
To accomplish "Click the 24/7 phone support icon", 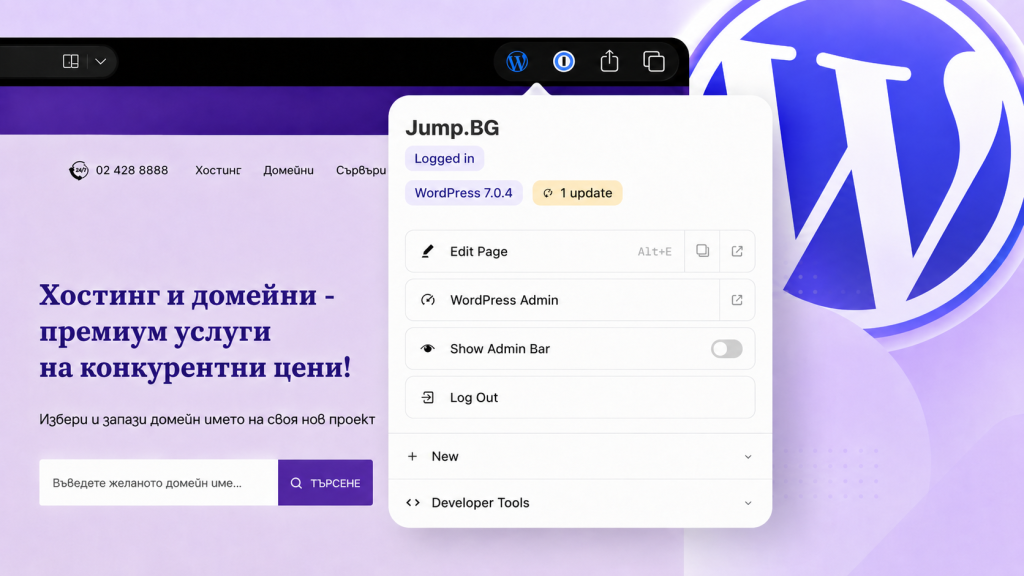I will (x=79, y=170).
